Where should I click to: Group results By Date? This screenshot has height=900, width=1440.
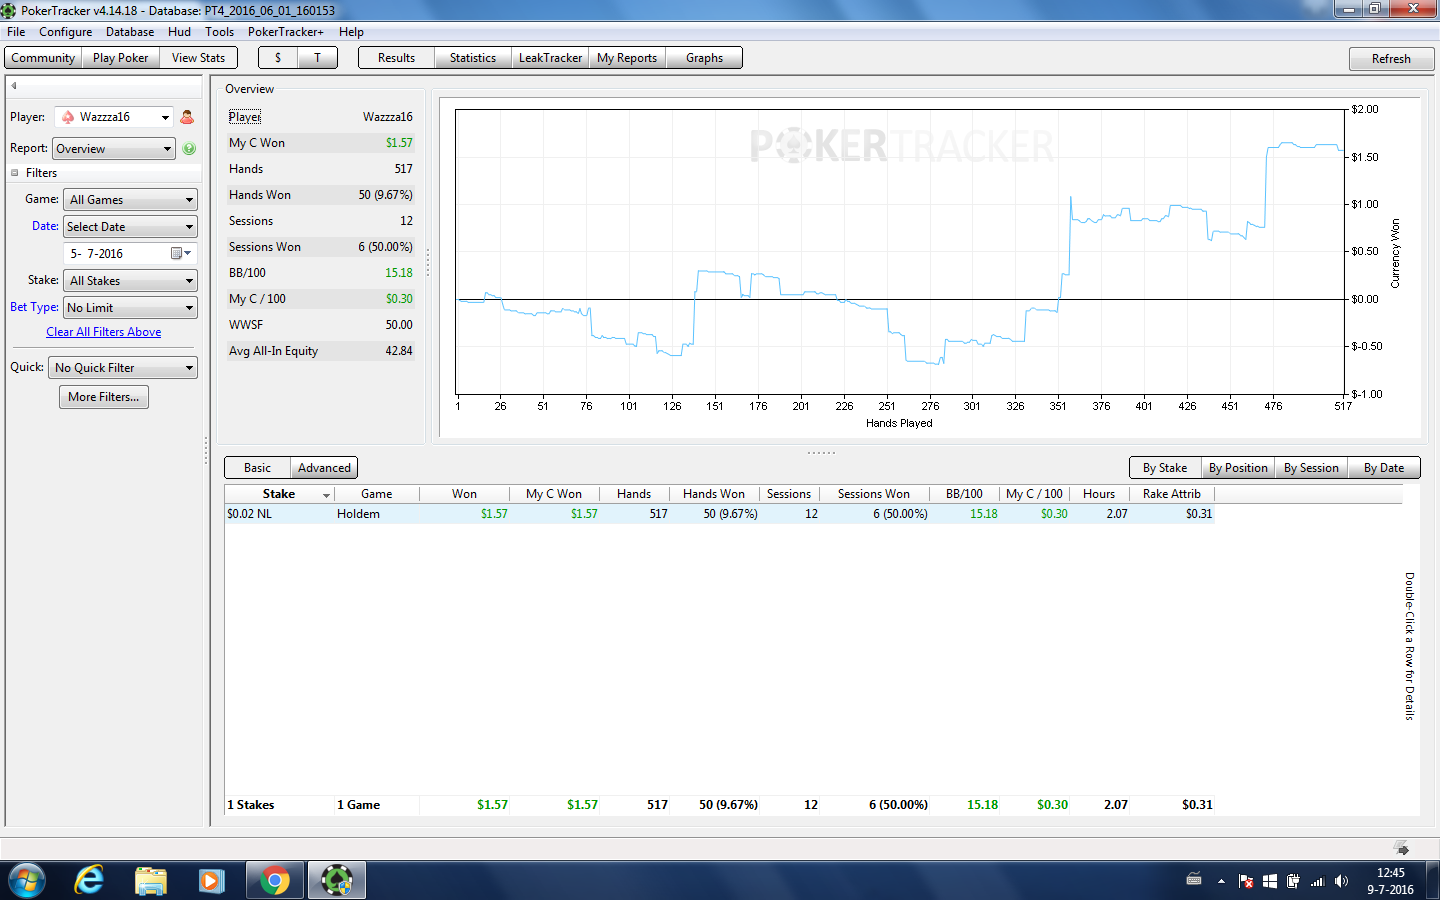click(x=1384, y=468)
